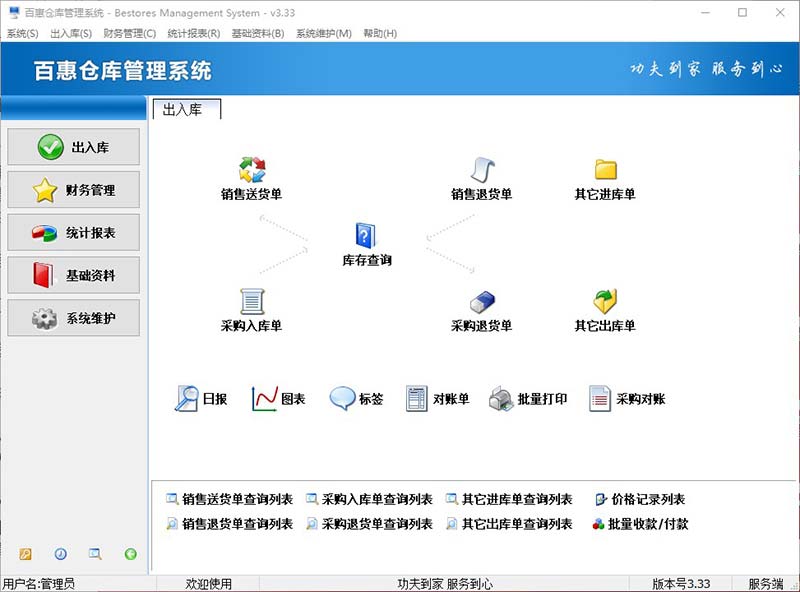Click the red book icon for 基础资料
800x592 pixels.
coord(43,276)
